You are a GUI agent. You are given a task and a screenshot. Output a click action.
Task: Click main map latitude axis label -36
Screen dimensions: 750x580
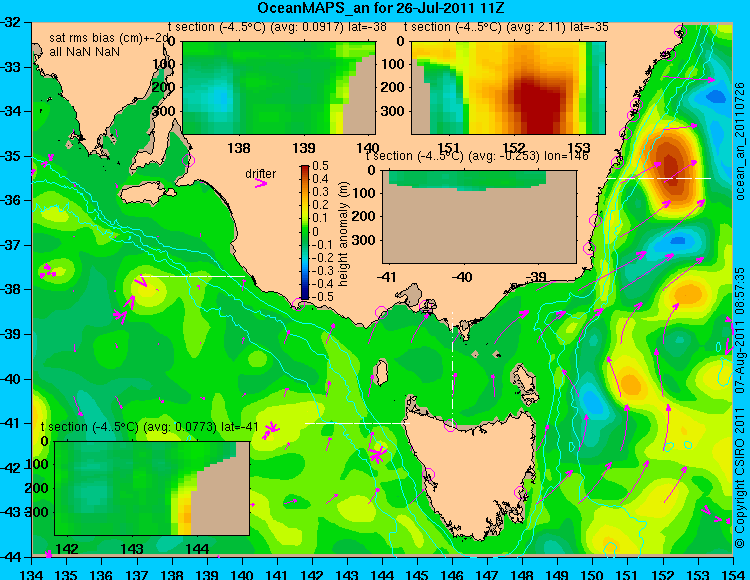[x=11, y=200]
